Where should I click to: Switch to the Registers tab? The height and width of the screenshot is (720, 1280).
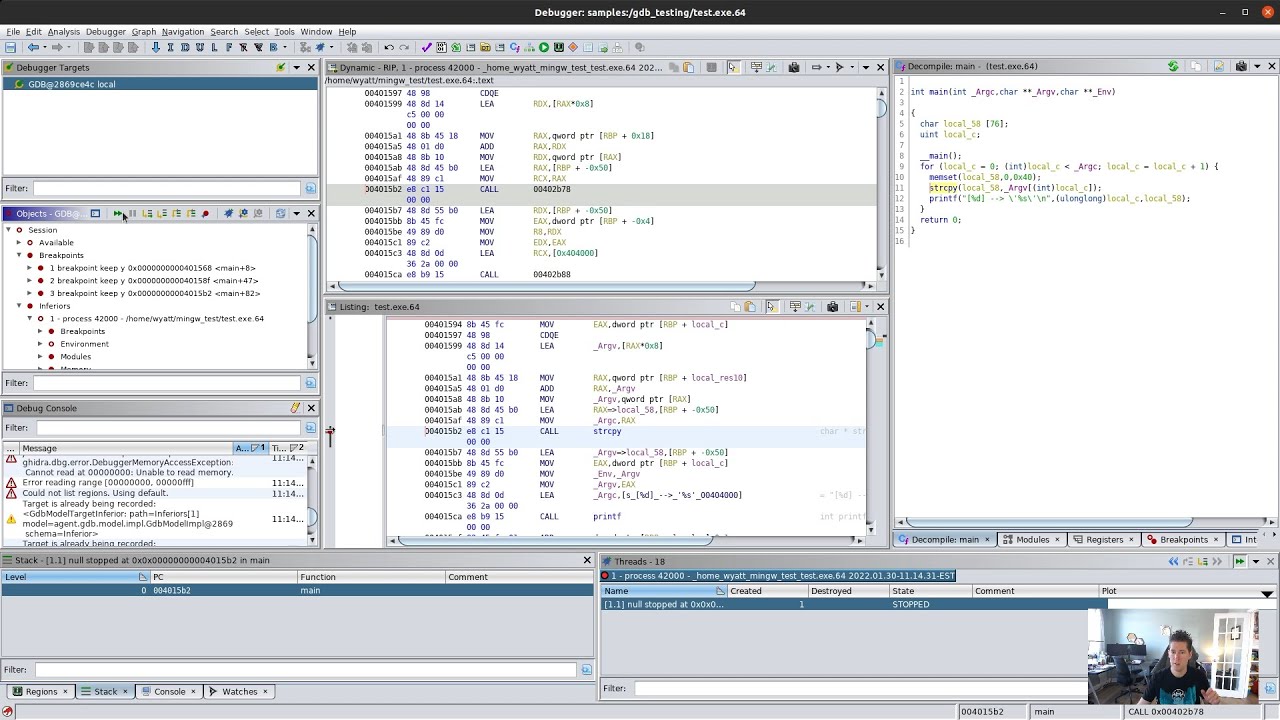click(1104, 540)
